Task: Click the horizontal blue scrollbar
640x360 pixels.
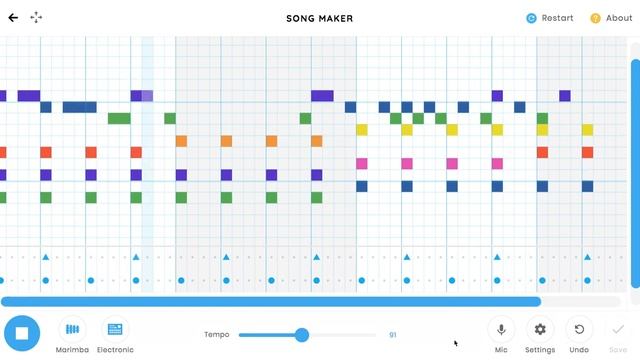Action: tap(271, 302)
